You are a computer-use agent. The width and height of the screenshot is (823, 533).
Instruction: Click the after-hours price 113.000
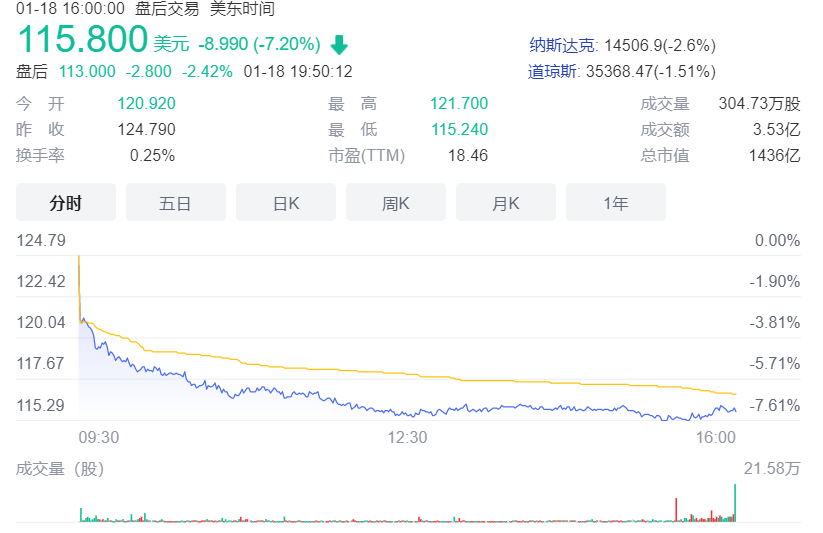pyautogui.click(x=87, y=72)
